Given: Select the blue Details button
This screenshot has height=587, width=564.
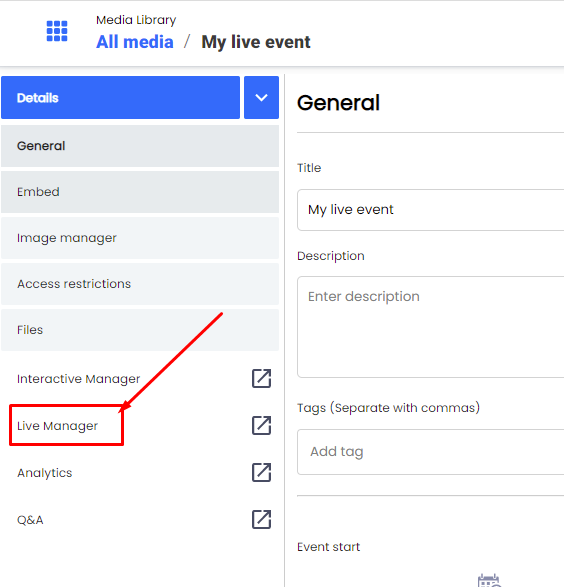Looking at the screenshot, I should (x=121, y=98).
